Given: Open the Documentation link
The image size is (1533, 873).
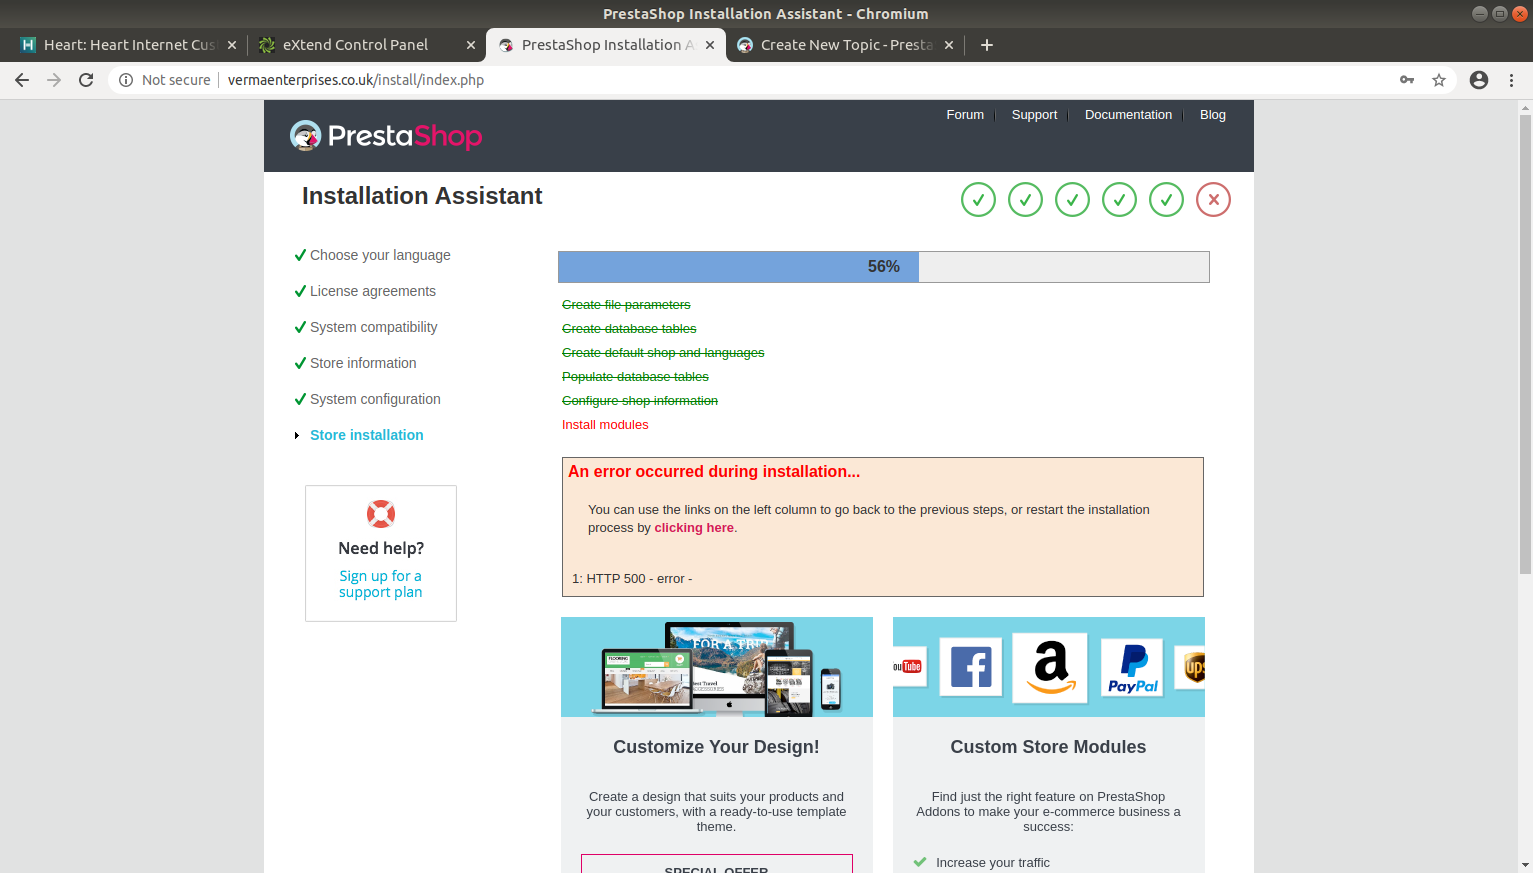Looking at the screenshot, I should [1128, 115].
